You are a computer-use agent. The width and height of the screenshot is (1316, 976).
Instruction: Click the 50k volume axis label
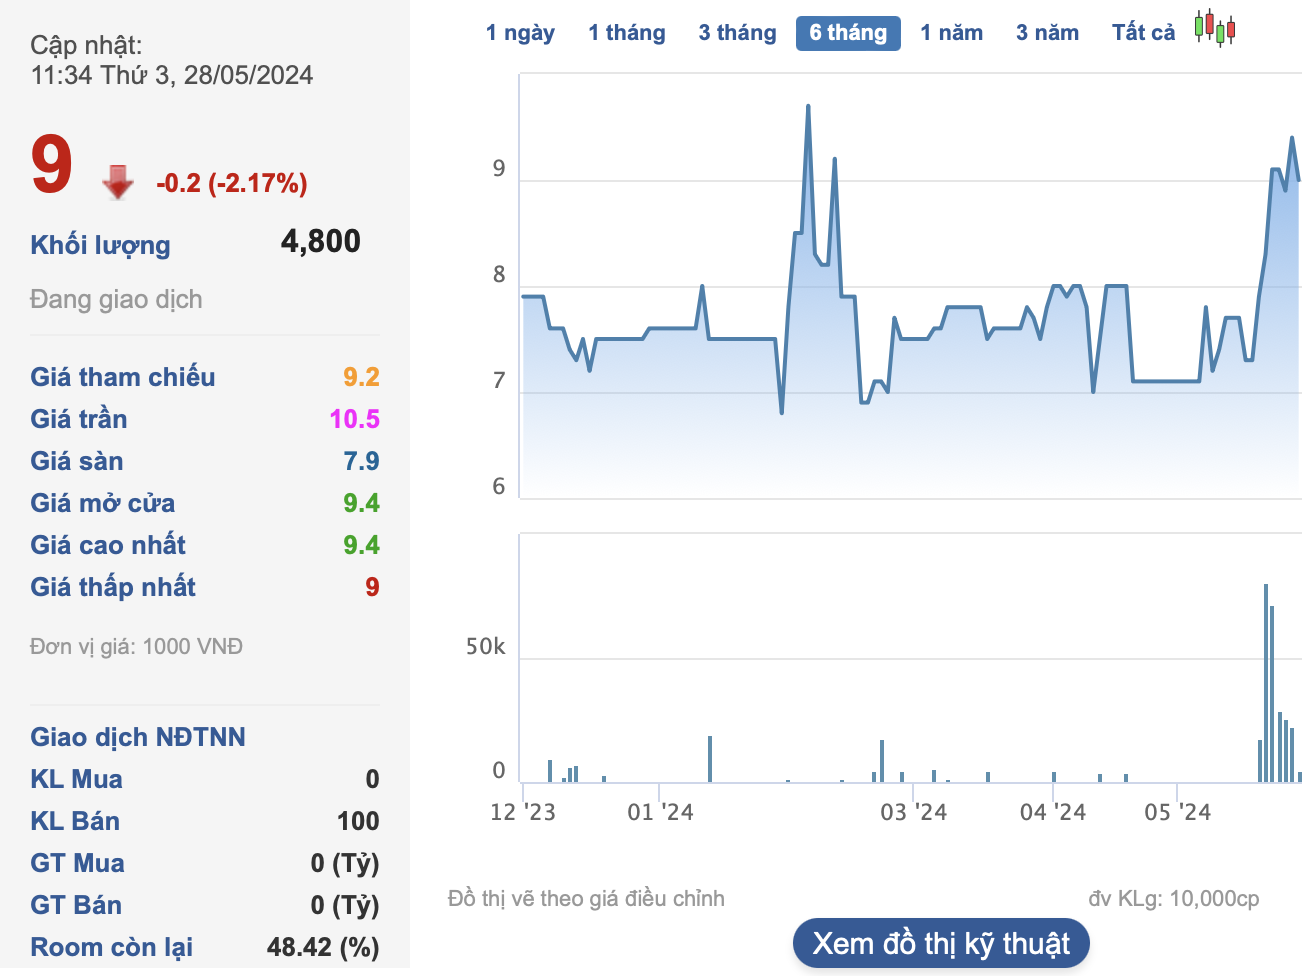click(x=485, y=647)
